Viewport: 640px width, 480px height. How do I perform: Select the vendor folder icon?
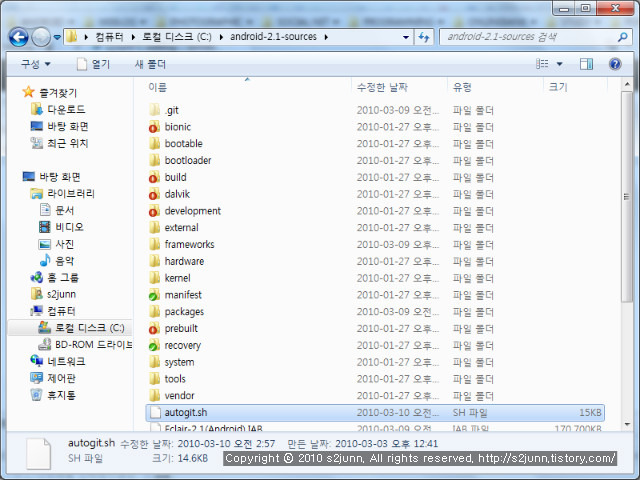tap(155, 396)
